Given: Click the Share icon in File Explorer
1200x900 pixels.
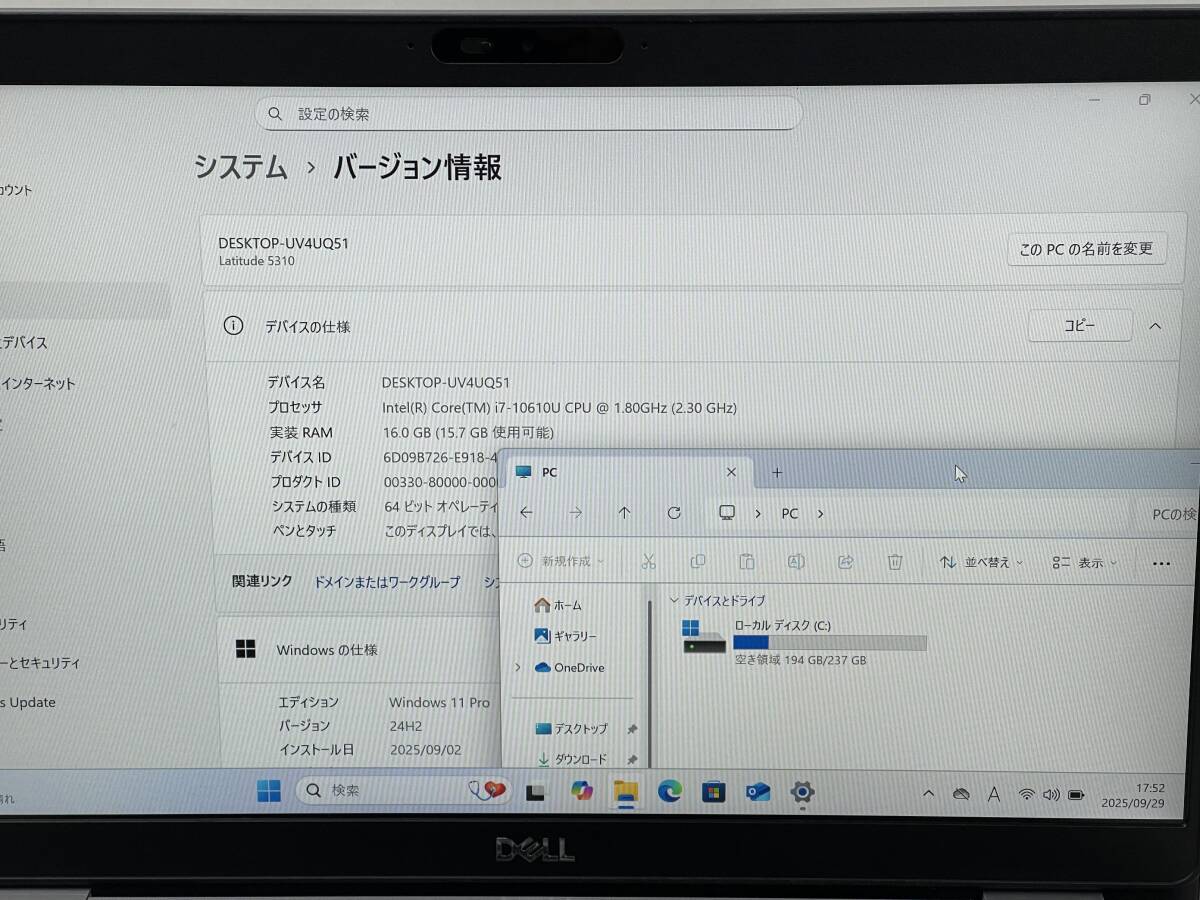Looking at the screenshot, I should 845,562.
